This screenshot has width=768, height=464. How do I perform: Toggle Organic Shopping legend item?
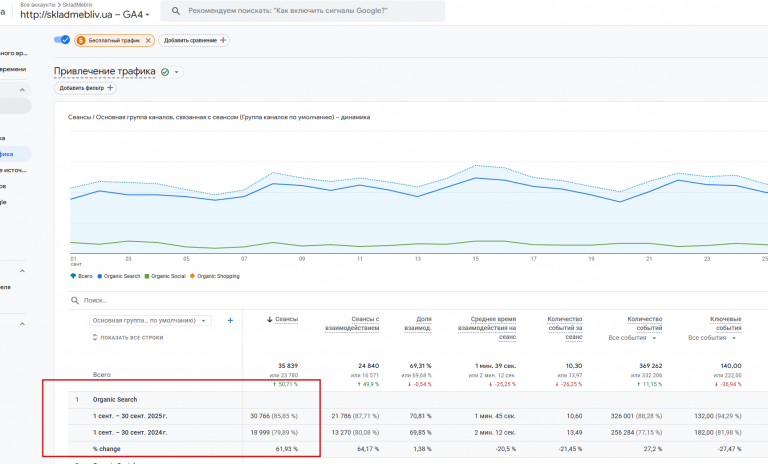click(x=215, y=276)
